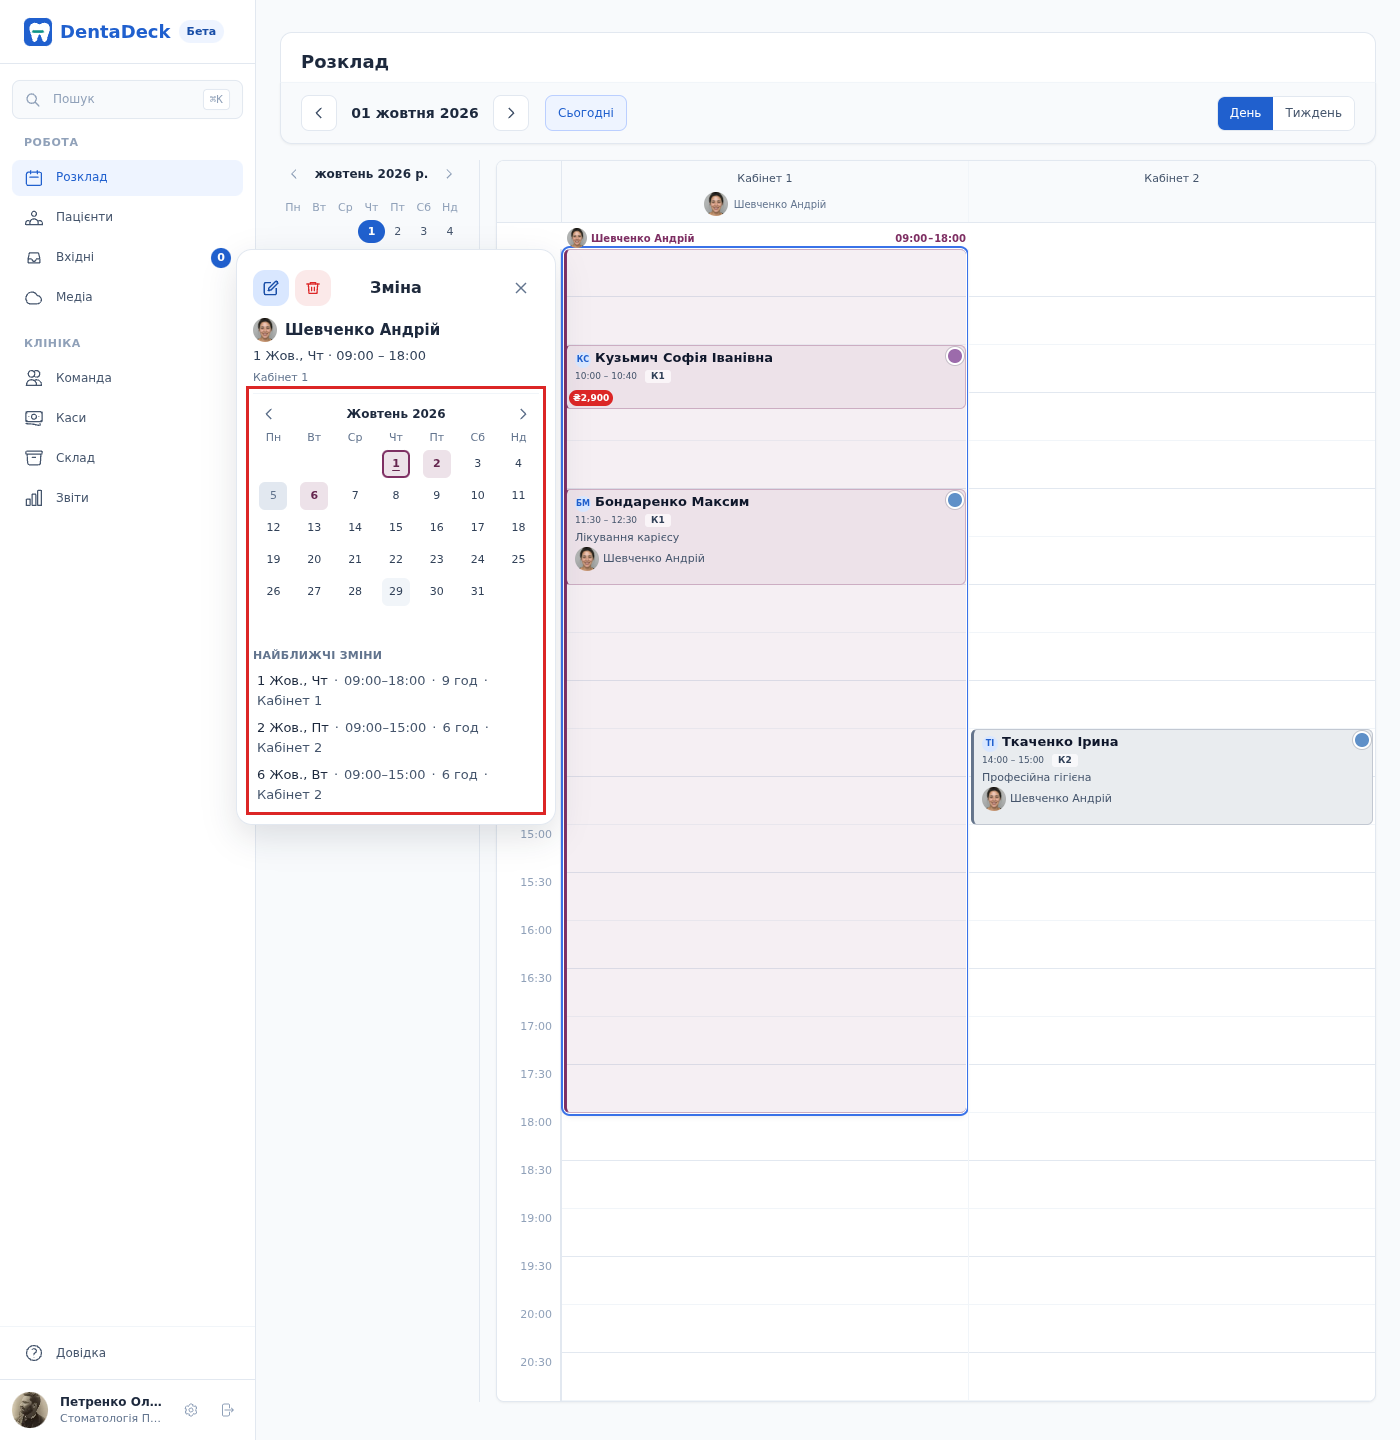The height and width of the screenshot is (1440, 1400).
Task: Open Медіа section
Action: pyautogui.click(x=127, y=297)
